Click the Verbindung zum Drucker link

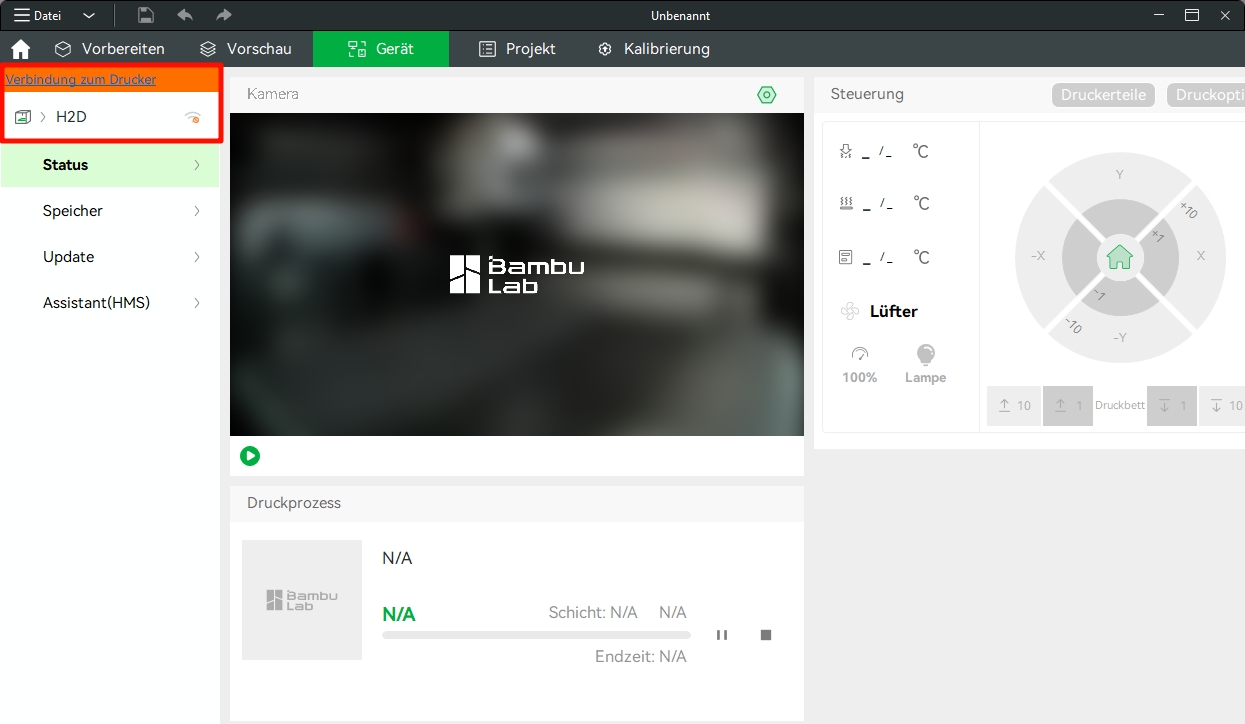[x=81, y=79]
